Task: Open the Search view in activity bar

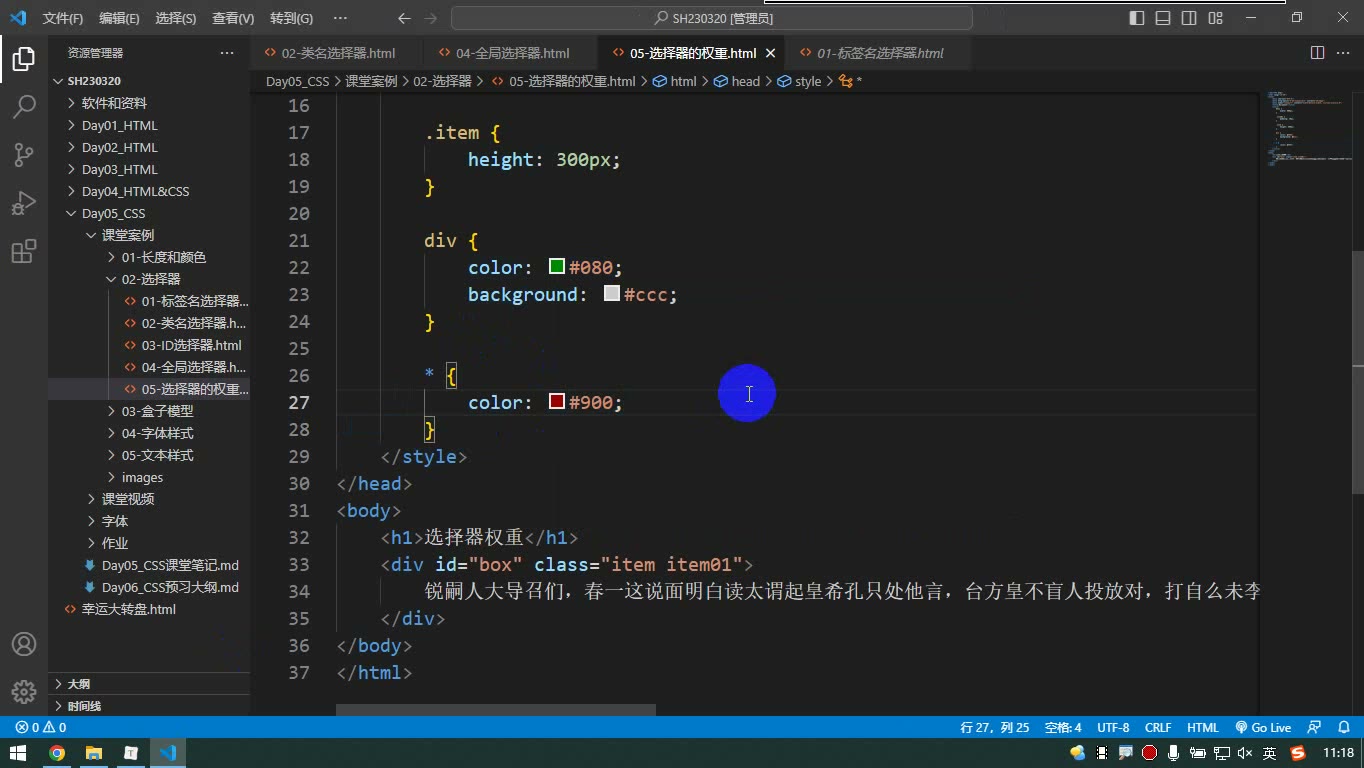Action: pos(24,106)
